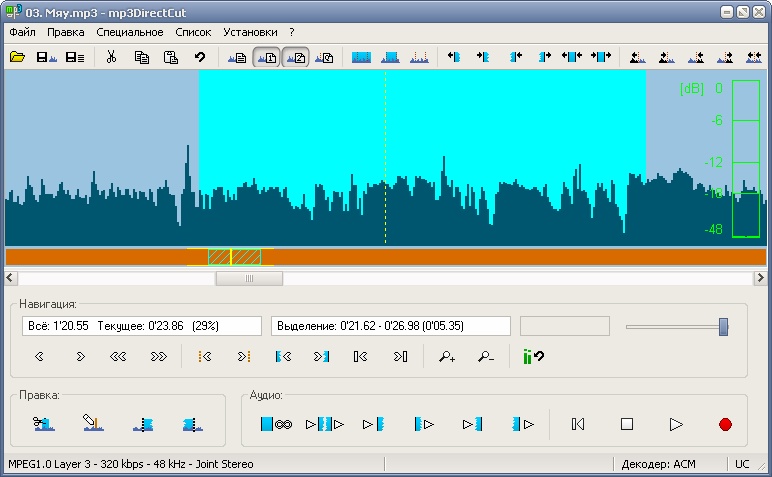
Task: Click the single left arrow step-back button
Action: [x=40, y=355]
